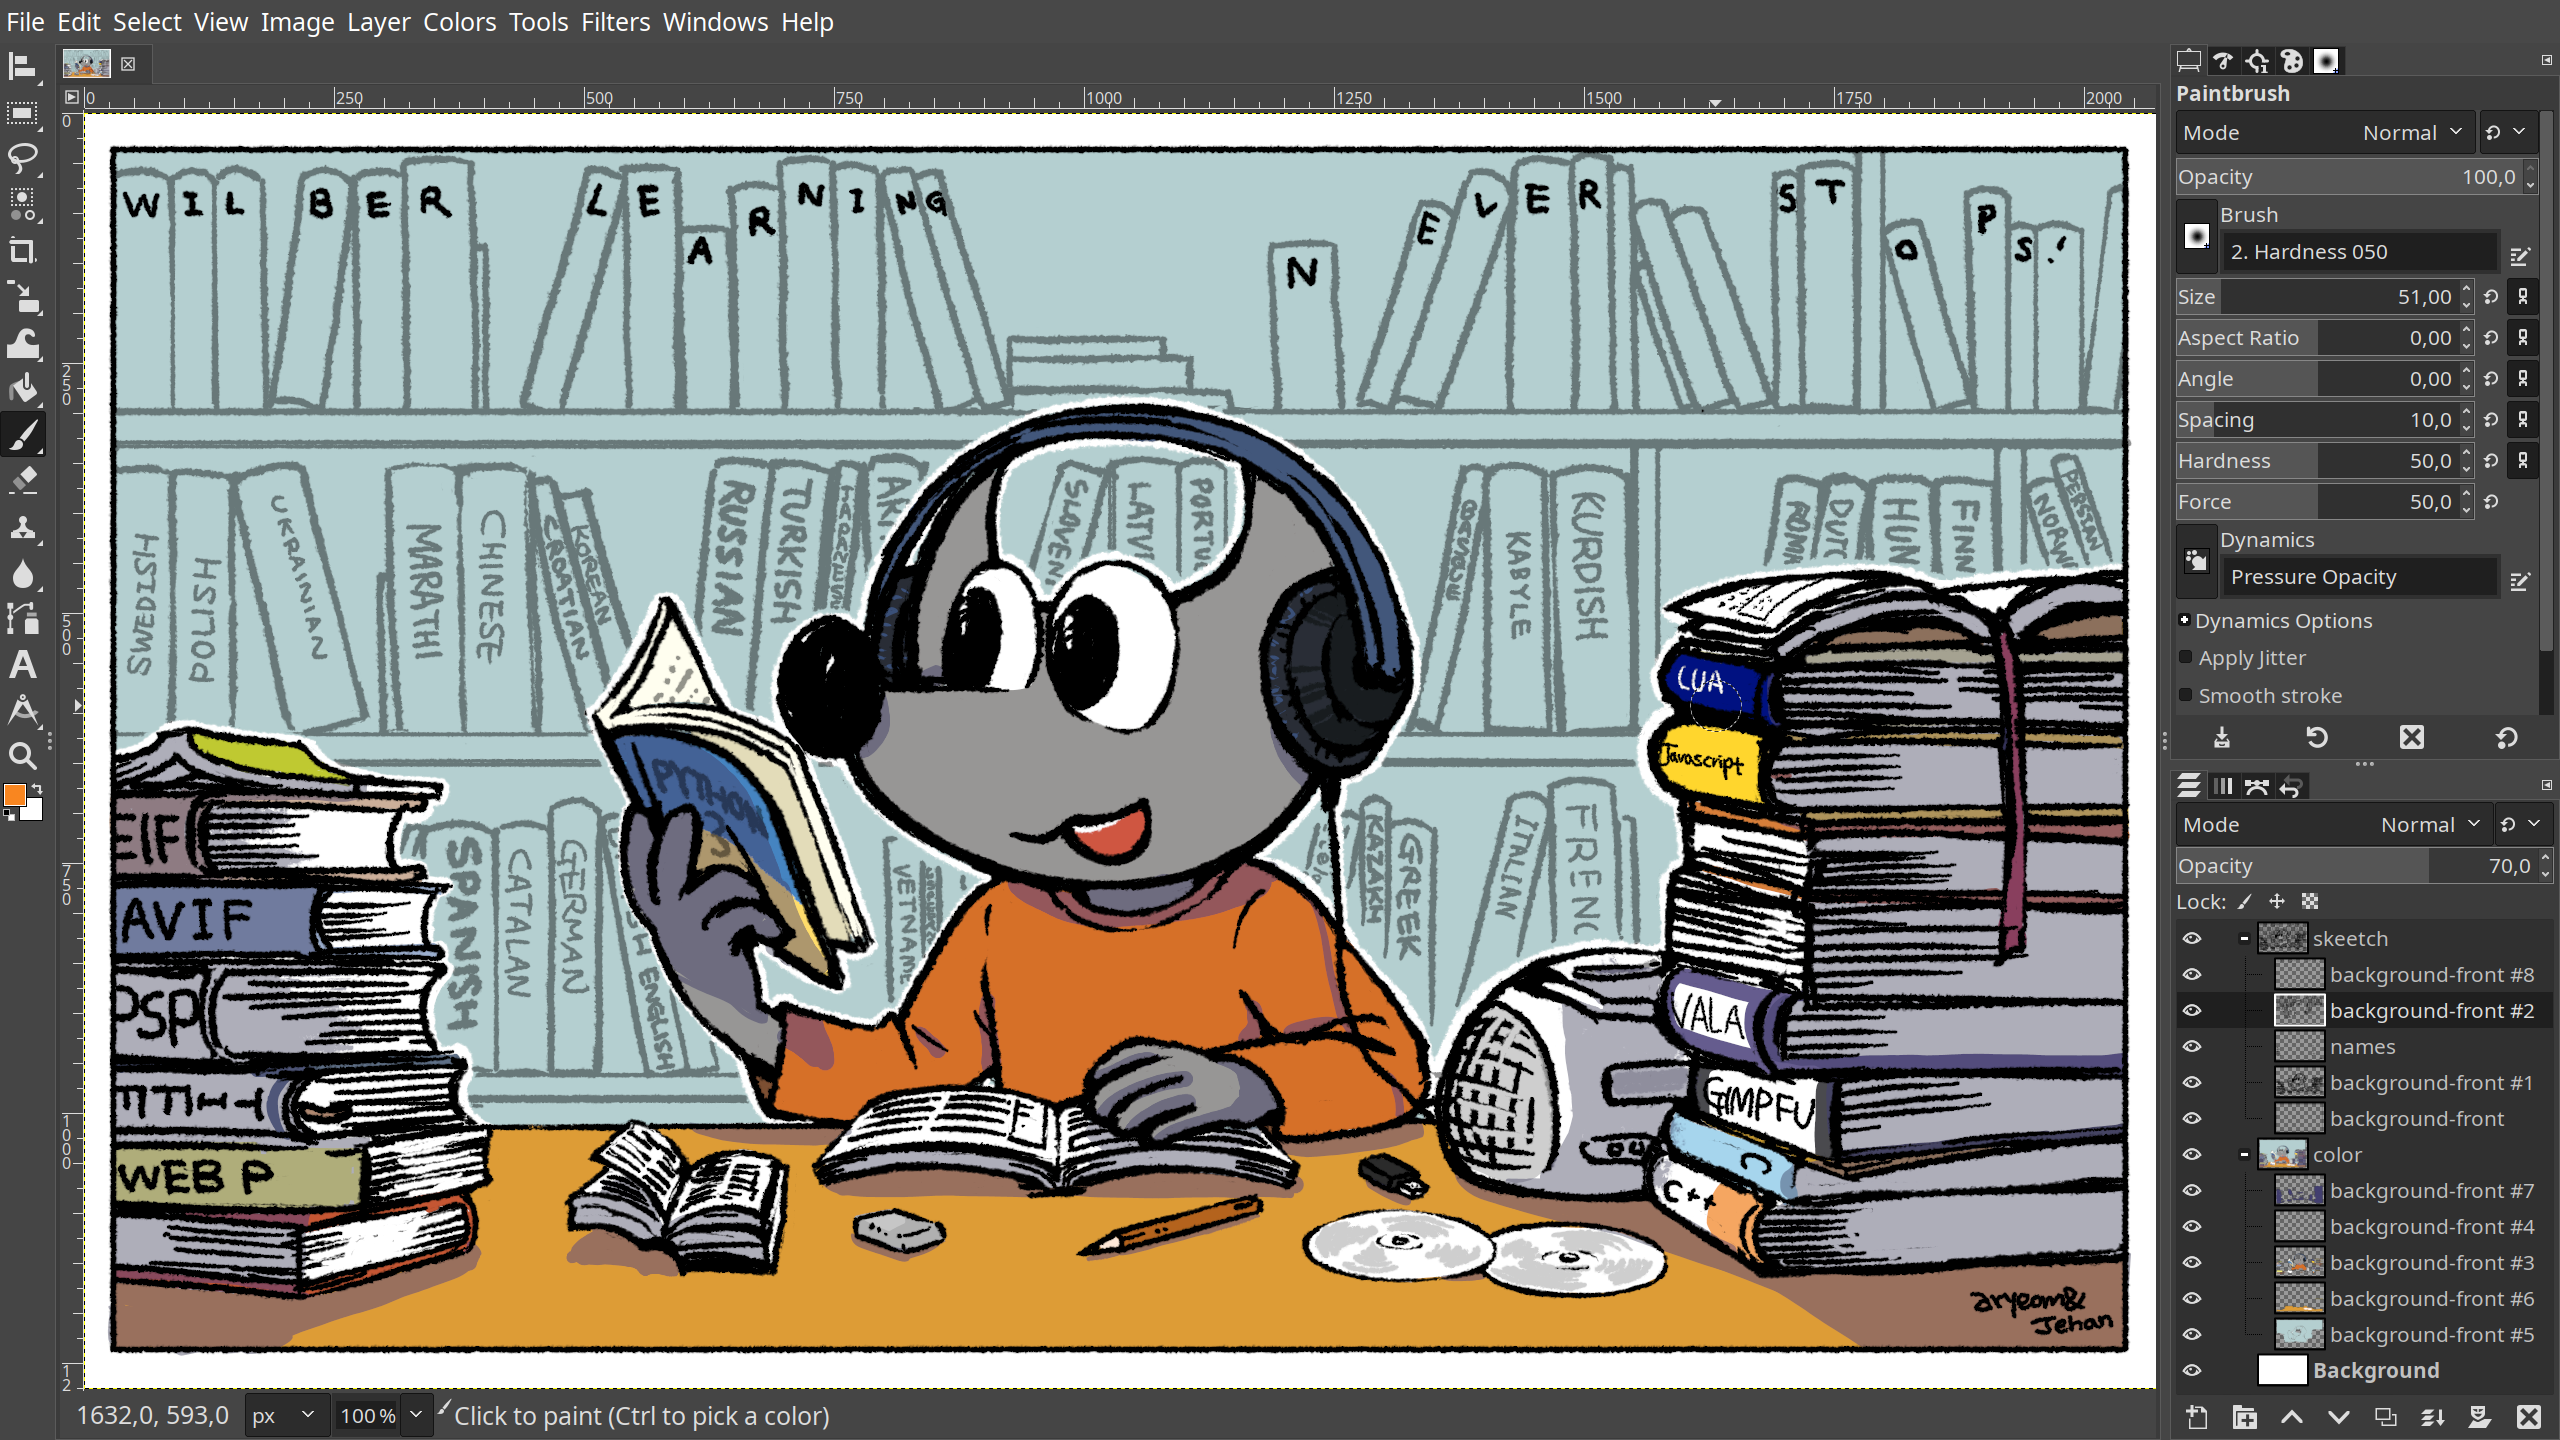Open the Paintbrush Mode dropdown

(2325, 133)
